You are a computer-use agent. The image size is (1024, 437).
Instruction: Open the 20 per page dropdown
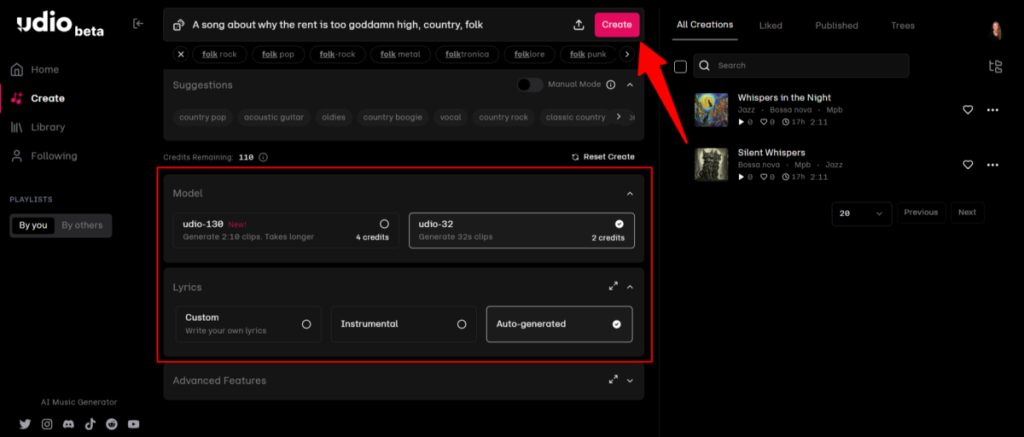861,214
